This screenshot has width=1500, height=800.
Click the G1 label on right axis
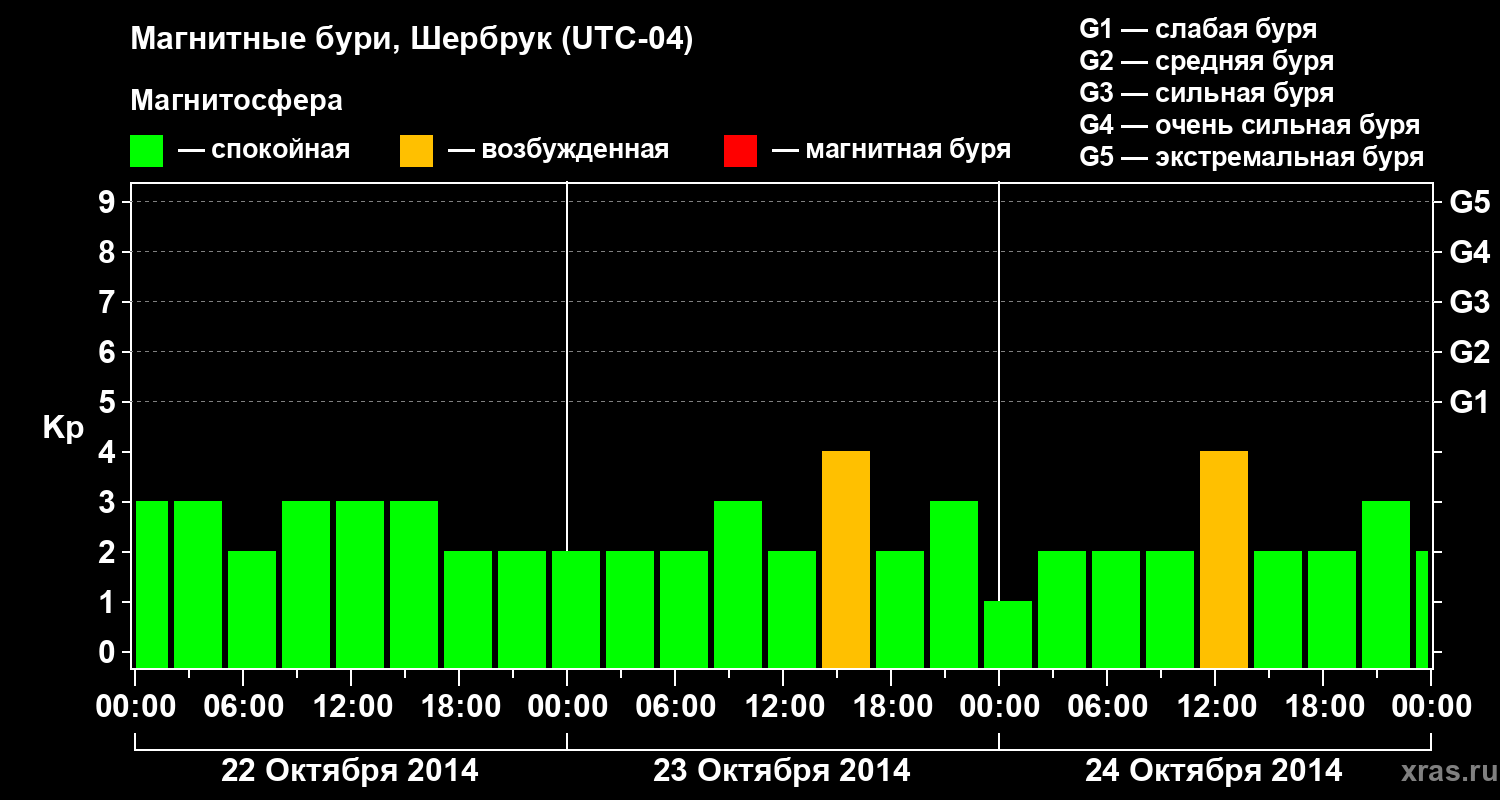coord(1469,402)
